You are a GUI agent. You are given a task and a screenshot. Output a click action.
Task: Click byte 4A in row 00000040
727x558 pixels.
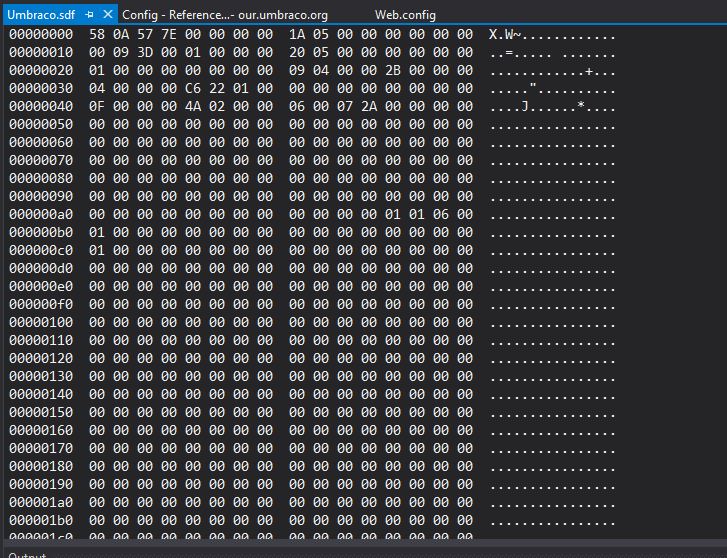point(192,106)
